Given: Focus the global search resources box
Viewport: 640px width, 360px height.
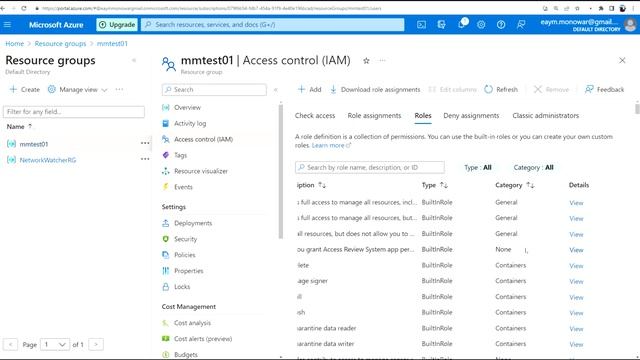Looking at the screenshot, I should click(272, 24).
